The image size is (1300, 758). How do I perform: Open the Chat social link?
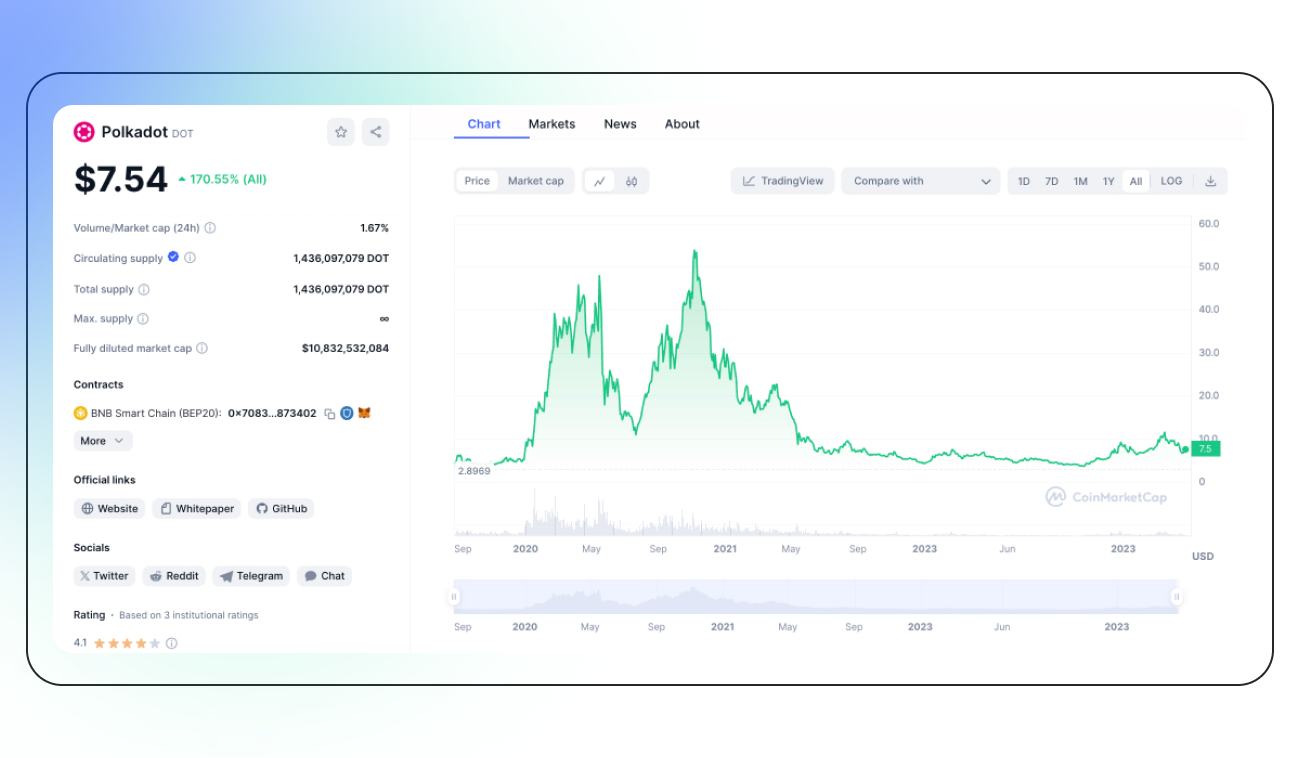click(x=325, y=576)
